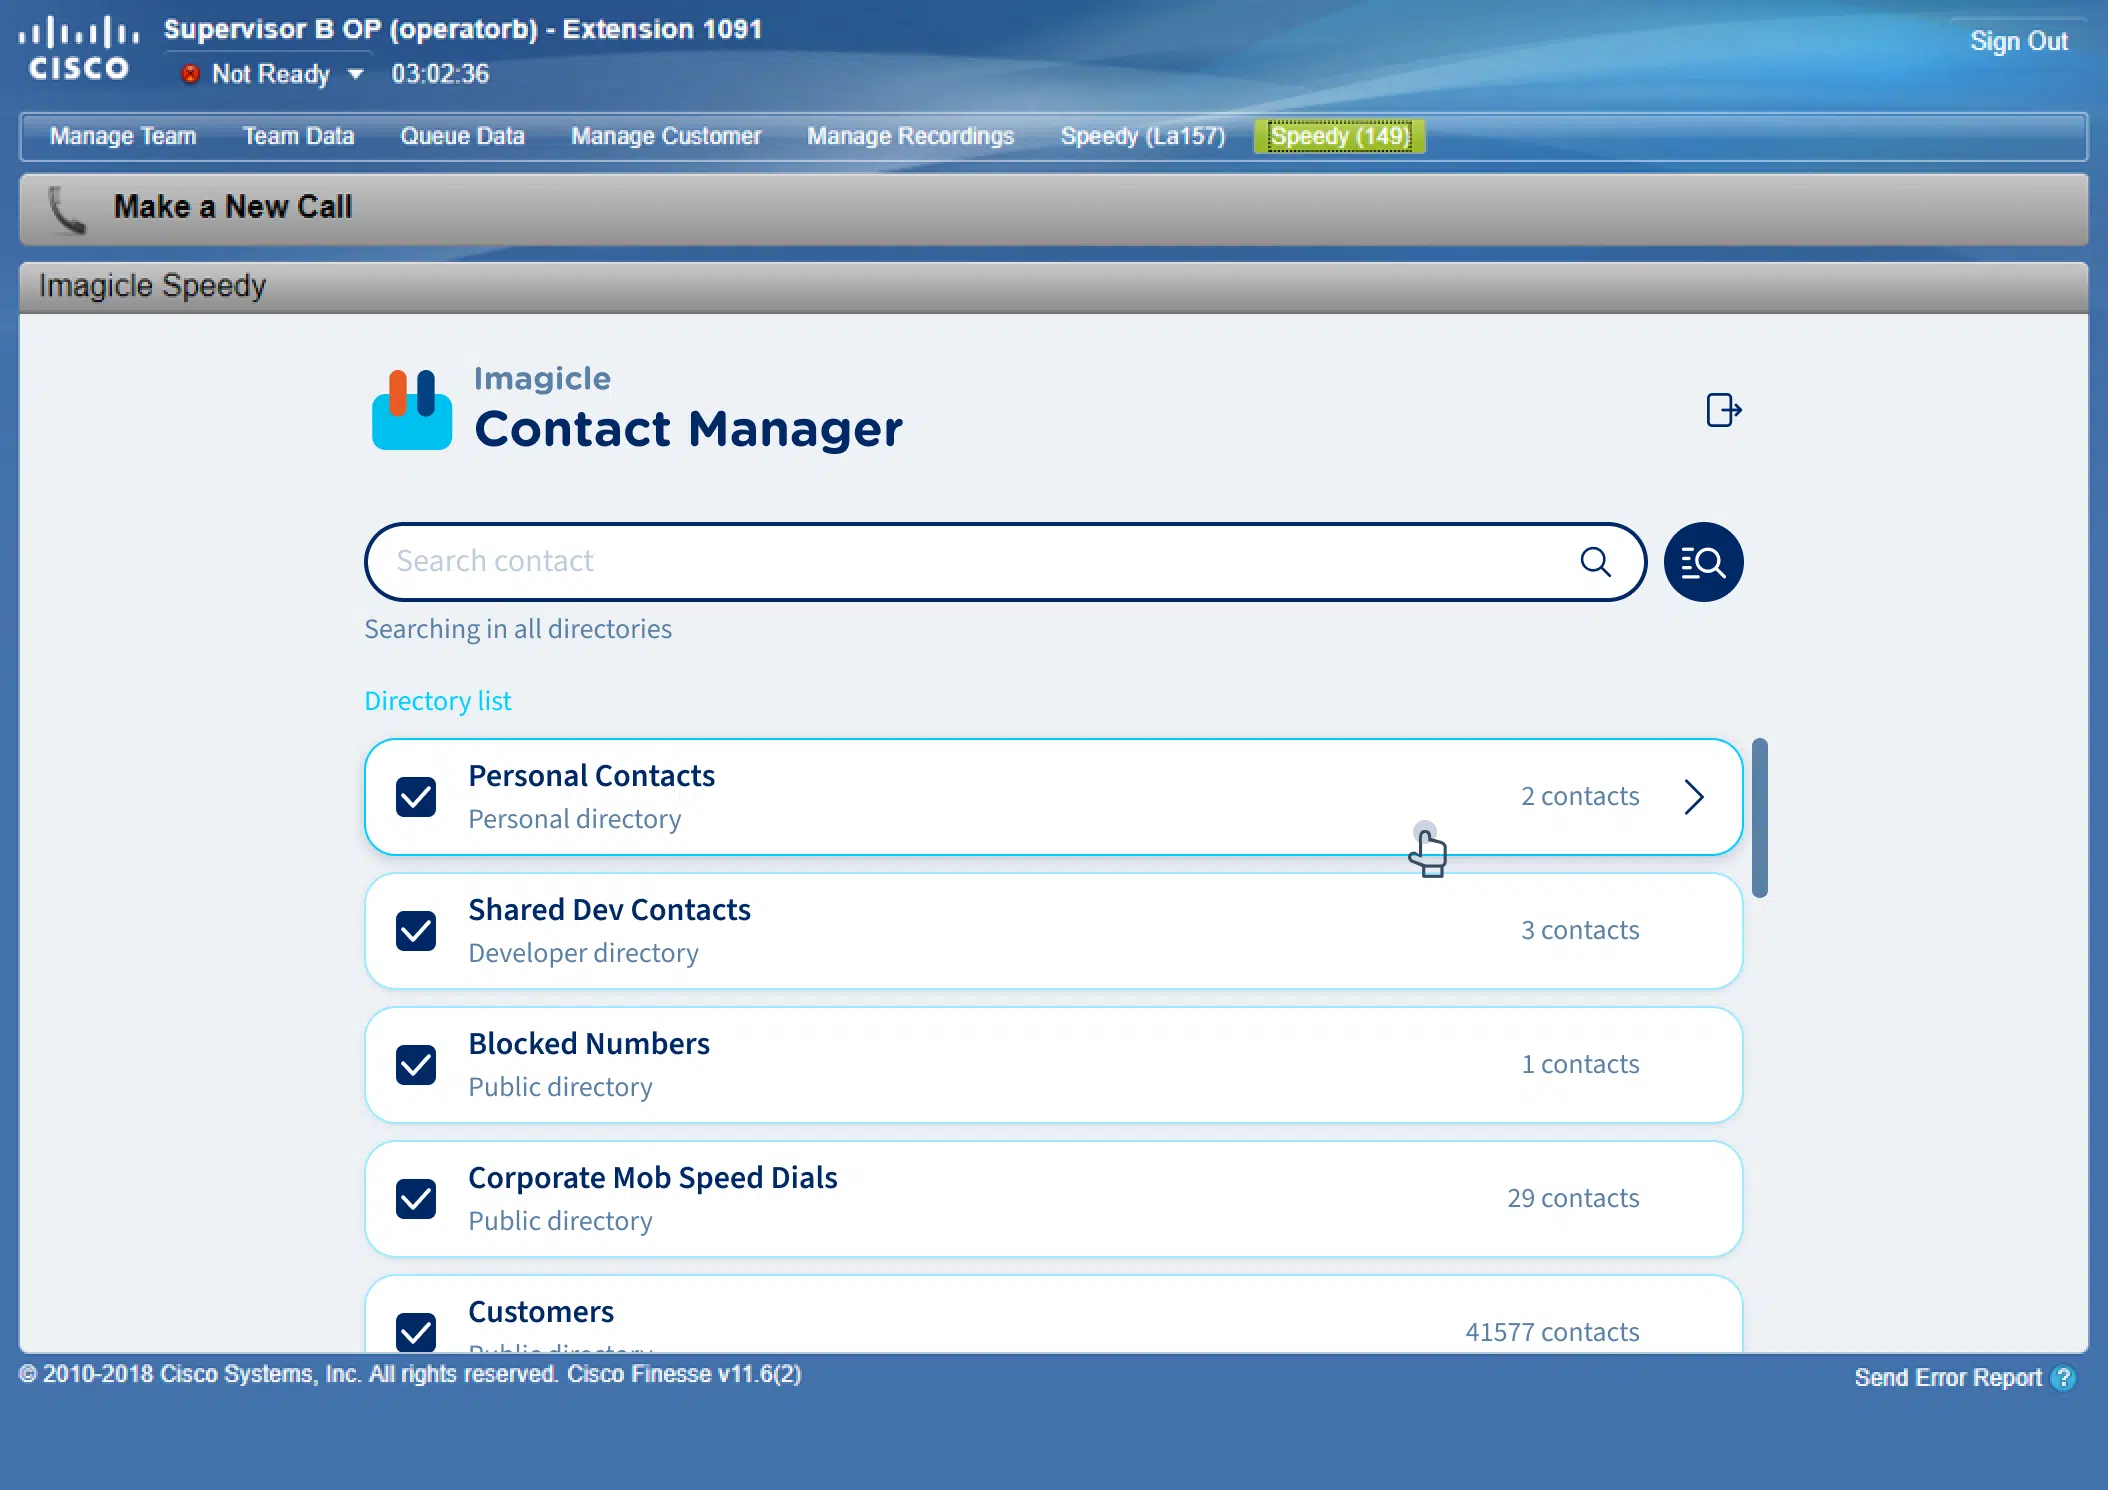Select Speedy (La157) tab

point(1142,136)
